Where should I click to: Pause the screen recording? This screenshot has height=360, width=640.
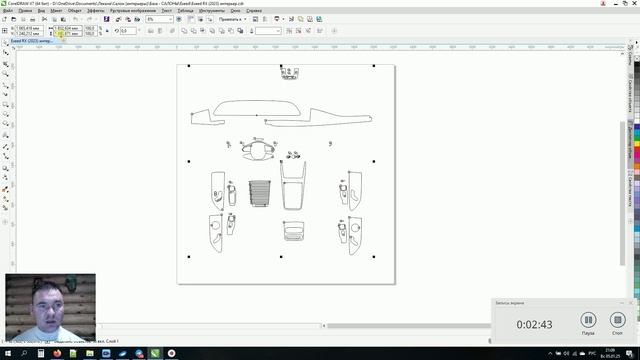tap(588, 320)
